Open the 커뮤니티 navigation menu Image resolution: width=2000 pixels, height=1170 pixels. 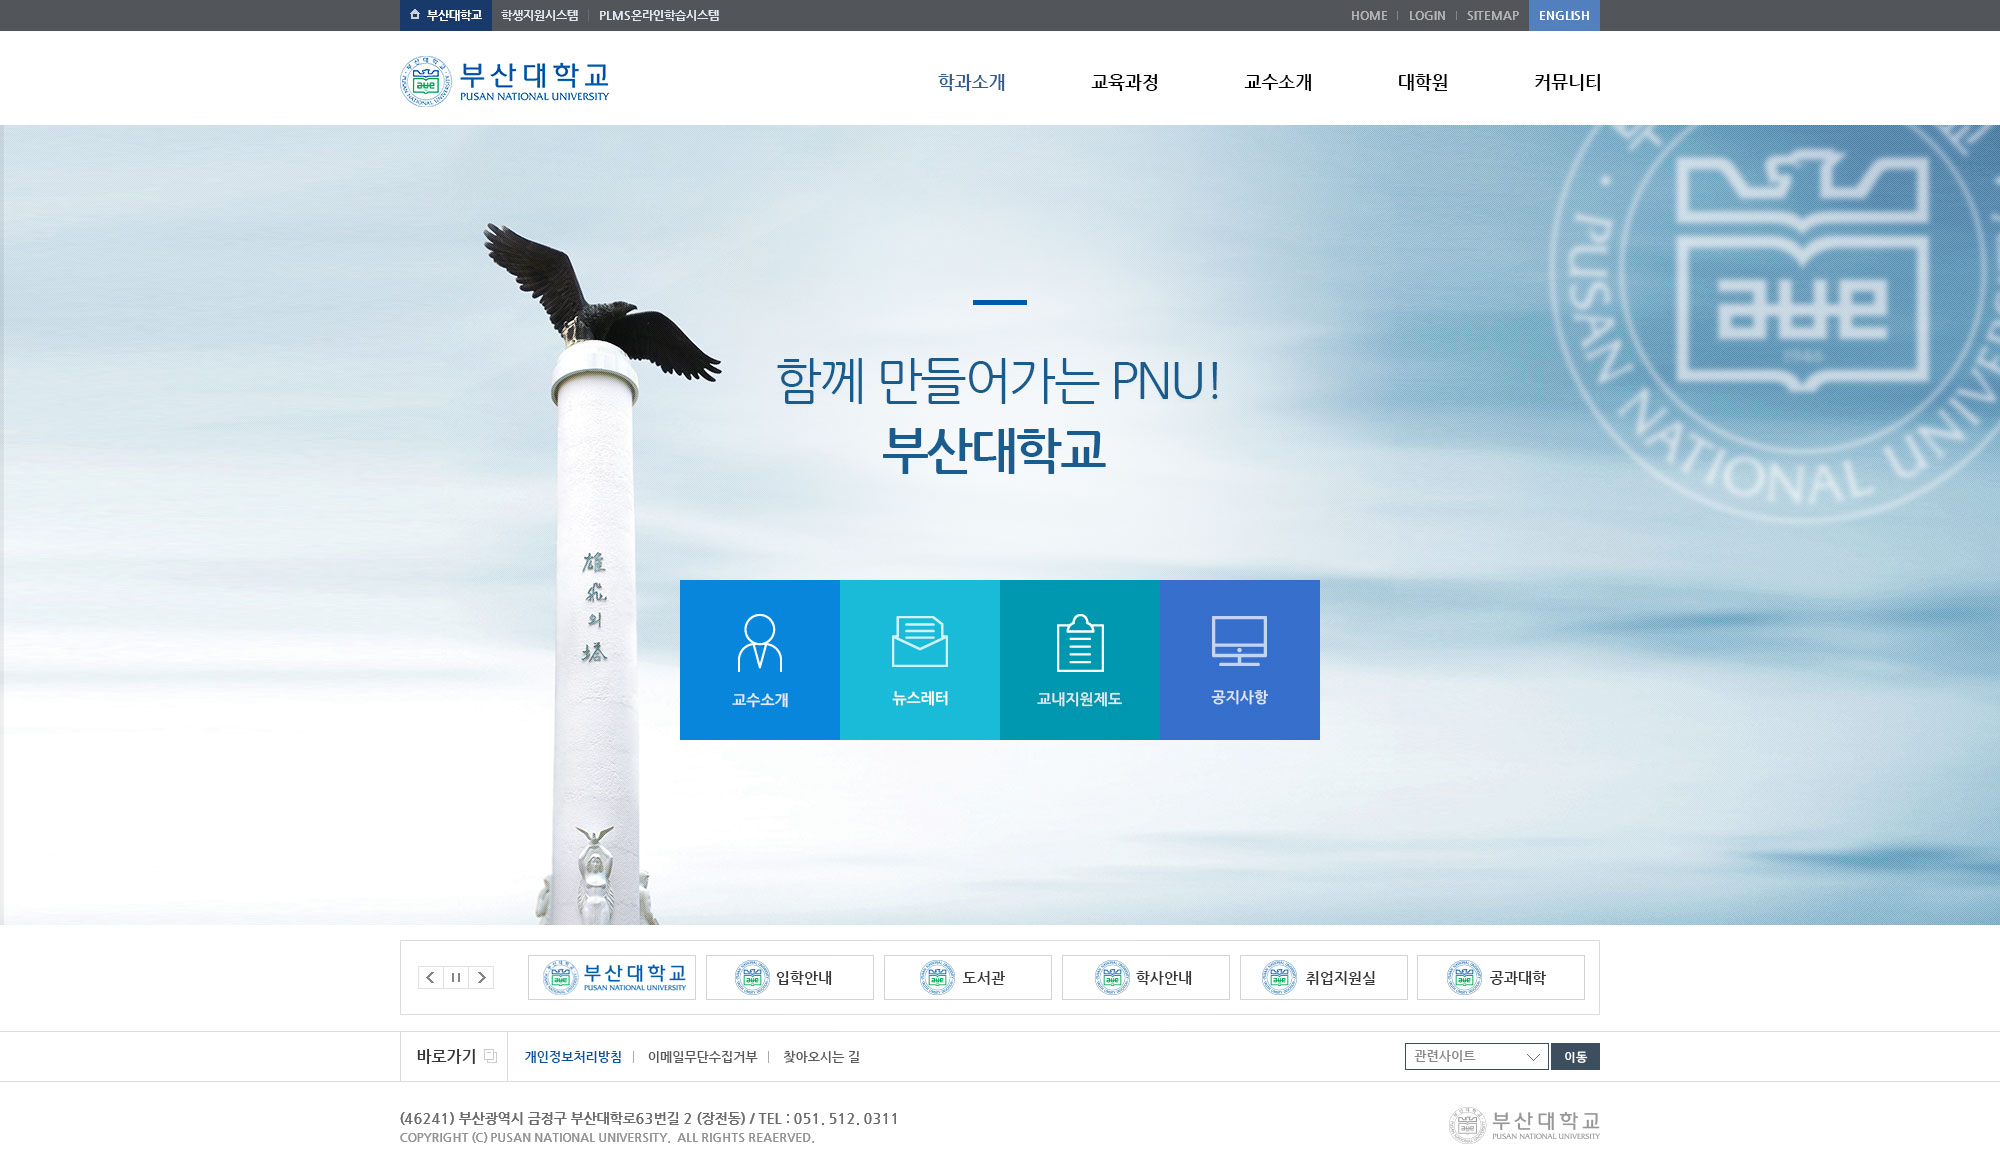click(1567, 82)
